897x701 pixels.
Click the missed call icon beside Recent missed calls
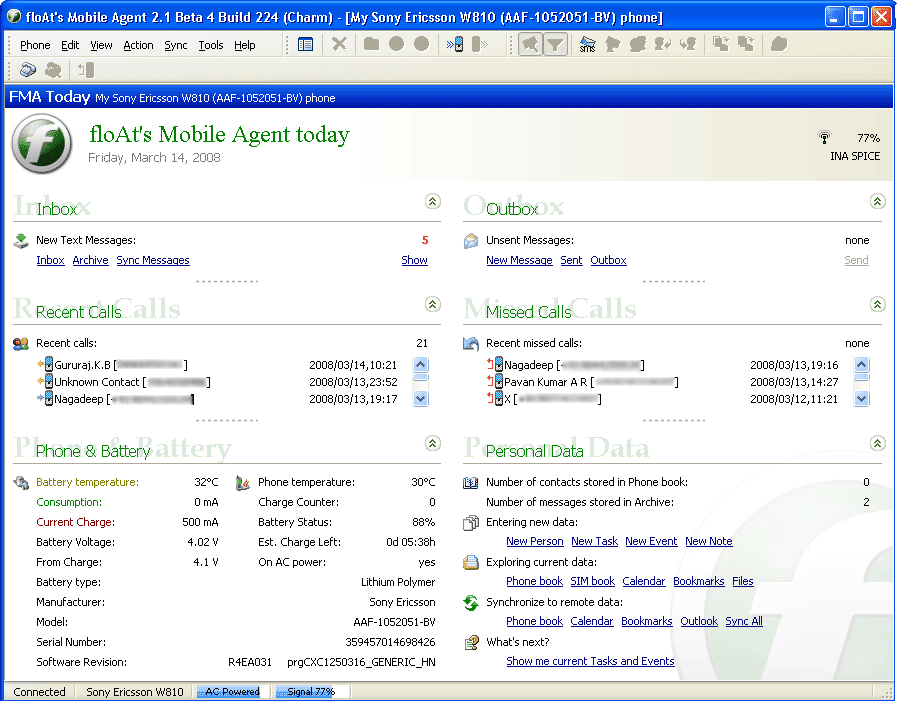click(471, 343)
